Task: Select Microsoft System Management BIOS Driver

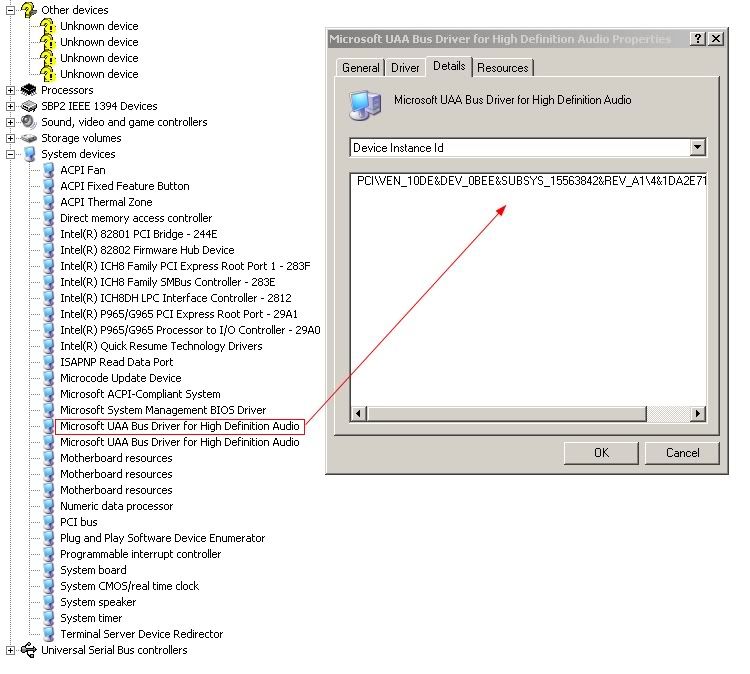Action: click(163, 410)
